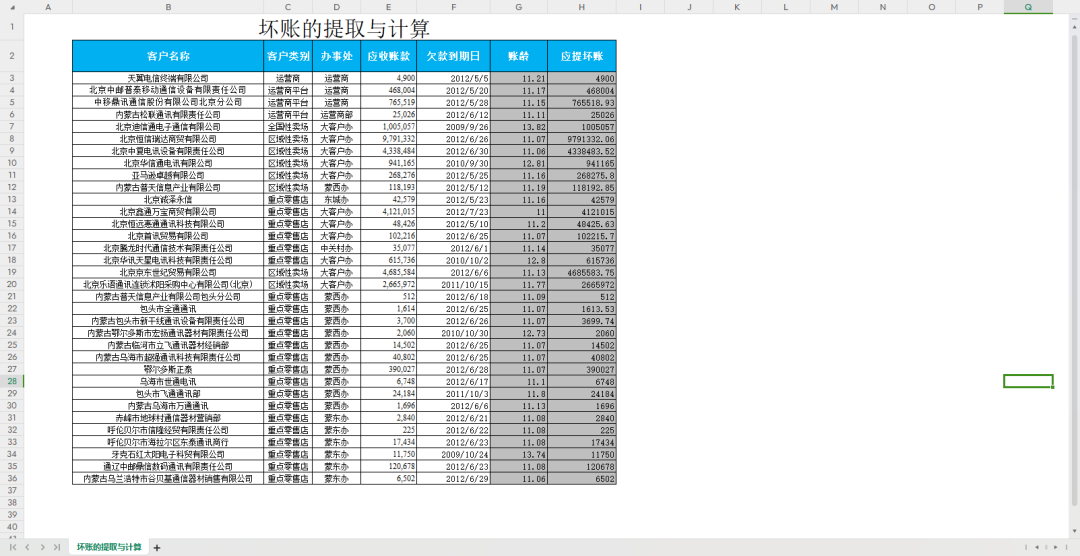The height and width of the screenshot is (556, 1080).
Task: Click office cell 运营商部
Action: 337,114
